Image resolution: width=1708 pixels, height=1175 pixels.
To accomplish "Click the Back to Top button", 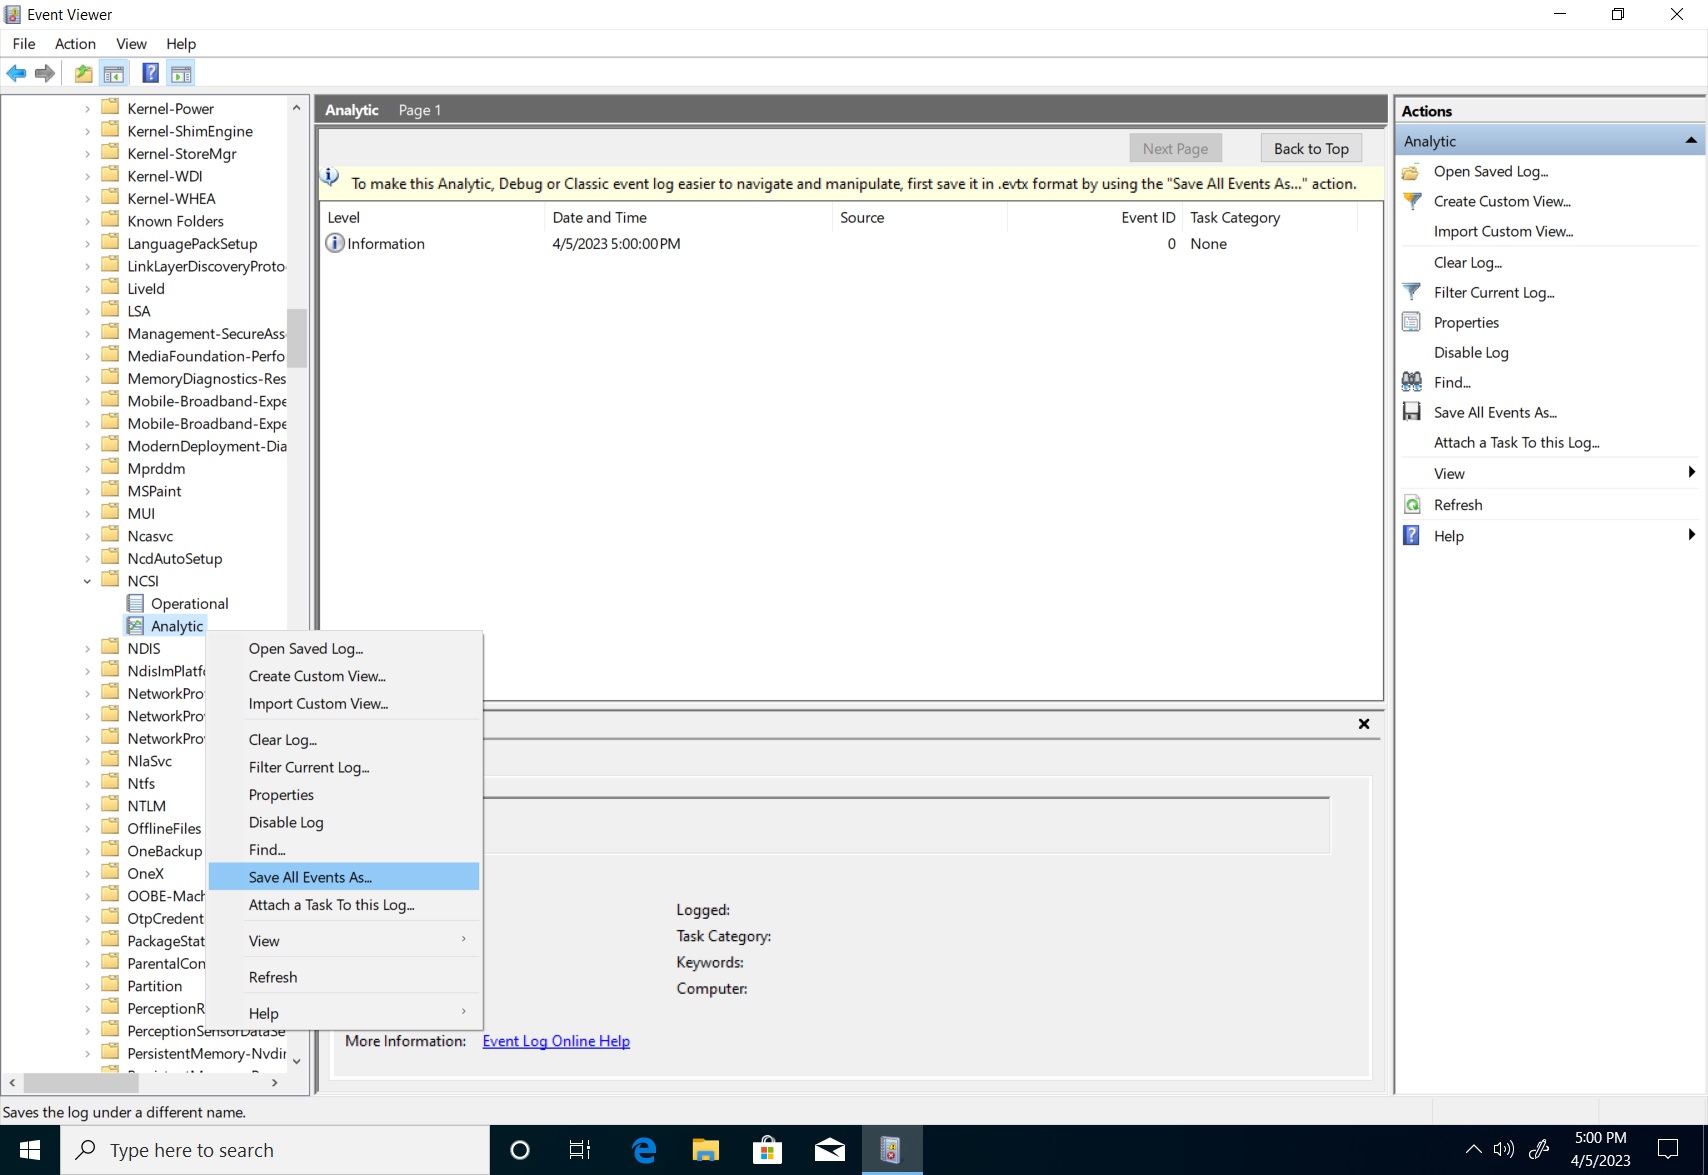I will (1310, 148).
